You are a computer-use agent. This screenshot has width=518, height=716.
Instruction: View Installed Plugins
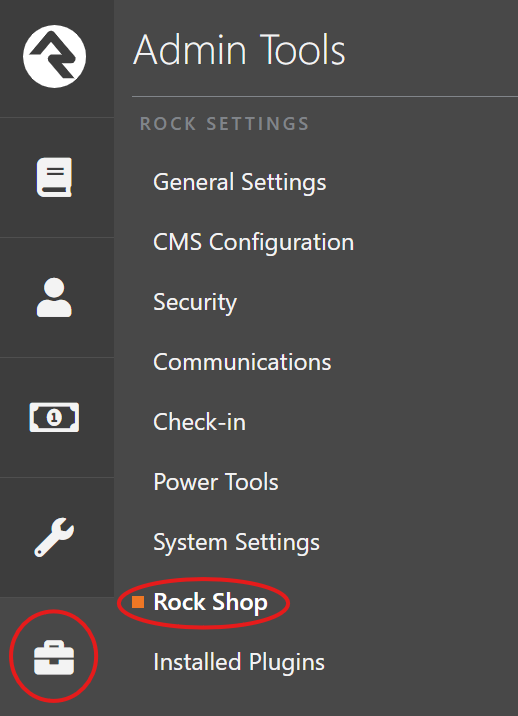tap(239, 662)
